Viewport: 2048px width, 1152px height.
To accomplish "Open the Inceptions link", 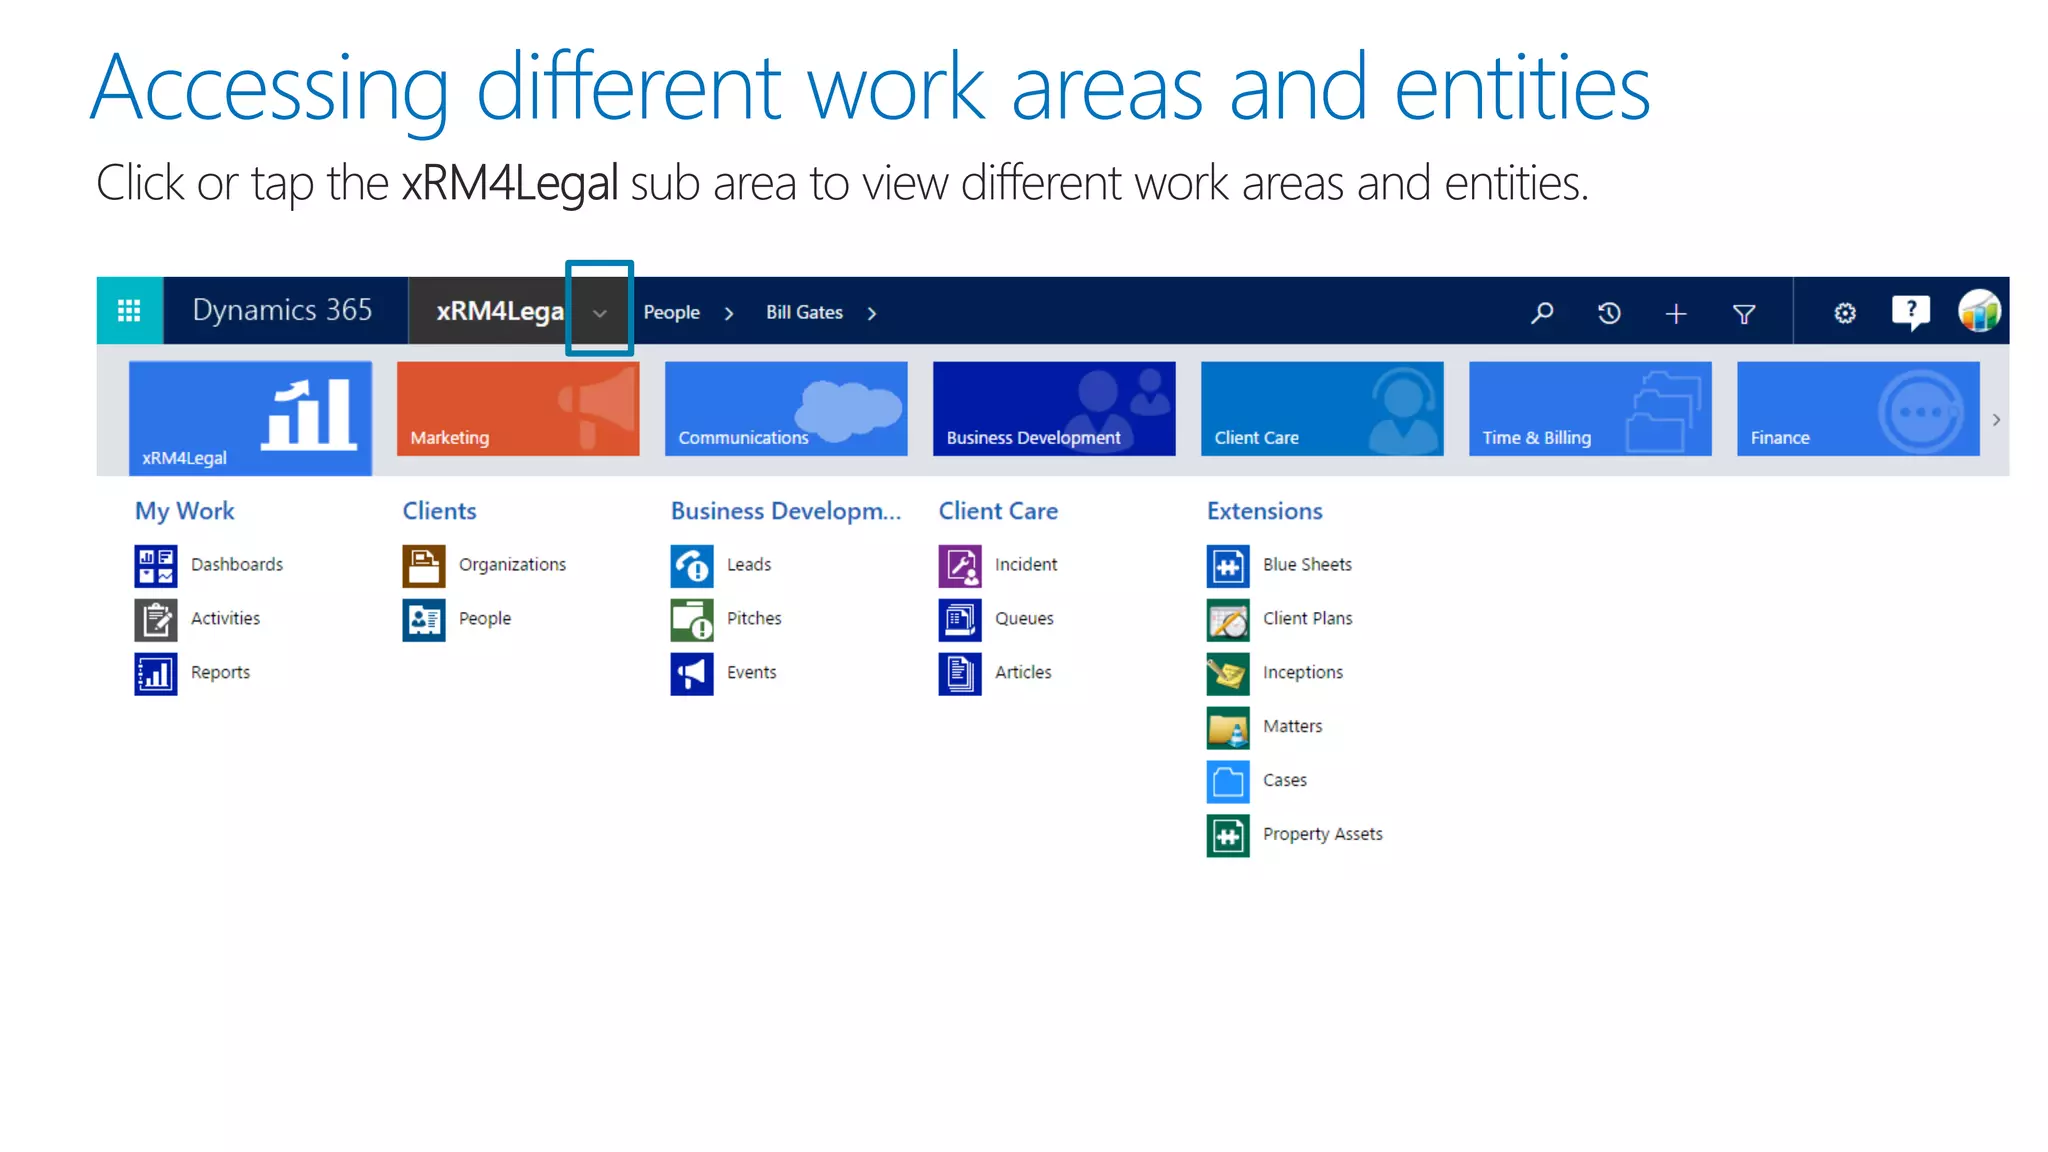I will (1303, 673).
